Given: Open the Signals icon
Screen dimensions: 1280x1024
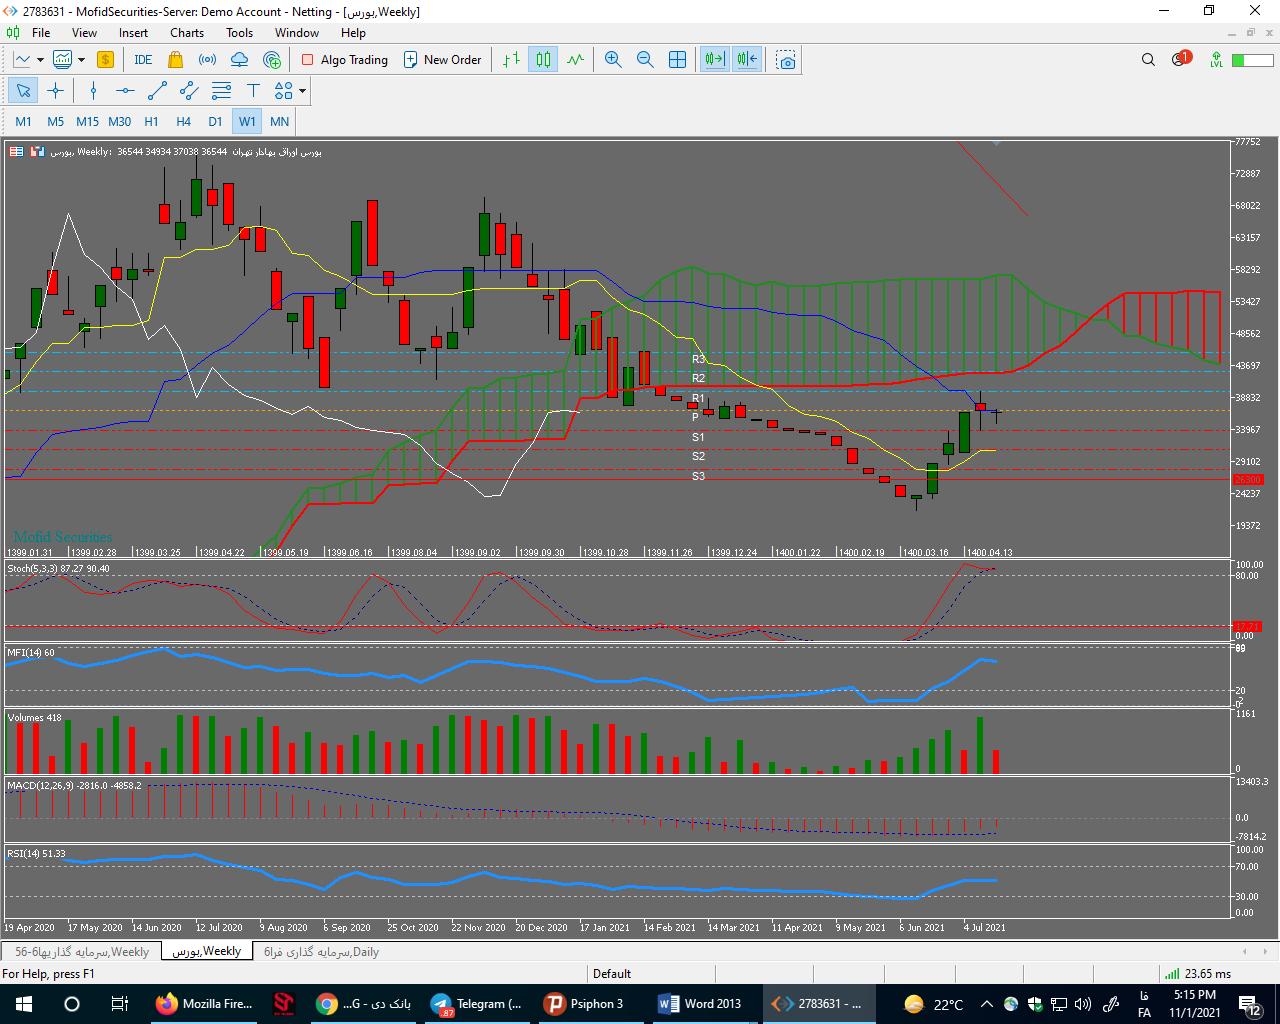Looking at the screenshot, I should pos(207,60).
